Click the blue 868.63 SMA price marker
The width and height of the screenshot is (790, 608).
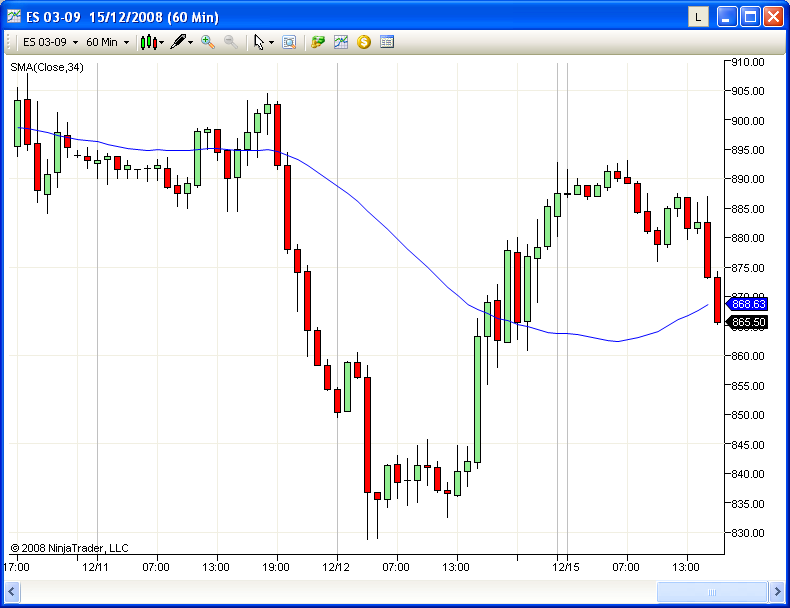click(x=747, y=304)
